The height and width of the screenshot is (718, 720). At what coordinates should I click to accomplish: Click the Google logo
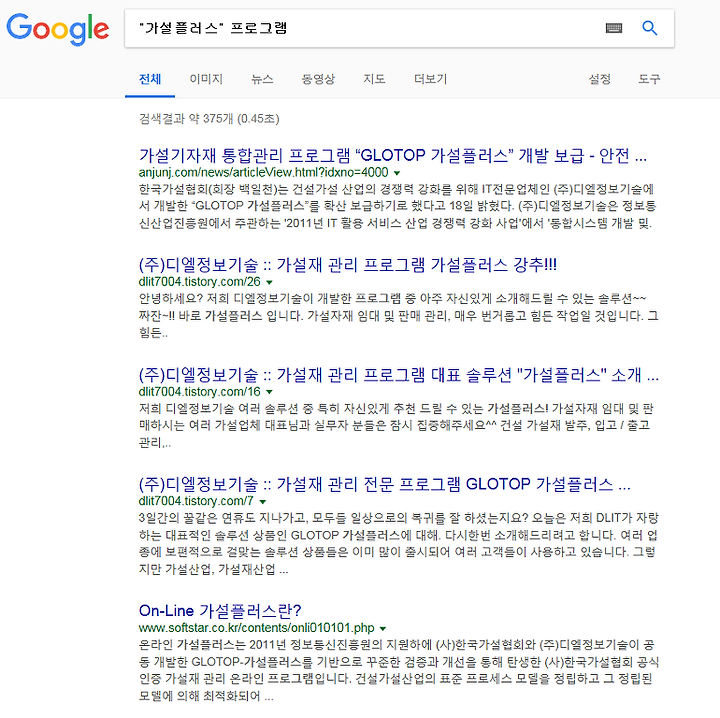tap(57, 29)
